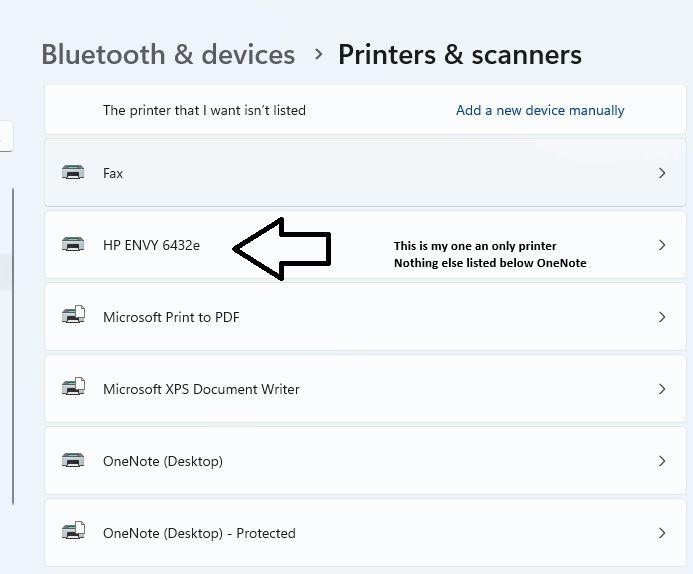Select Microsoft XPS Document Writer label
The image size is (693, 574).
click(x=201, y=389)
